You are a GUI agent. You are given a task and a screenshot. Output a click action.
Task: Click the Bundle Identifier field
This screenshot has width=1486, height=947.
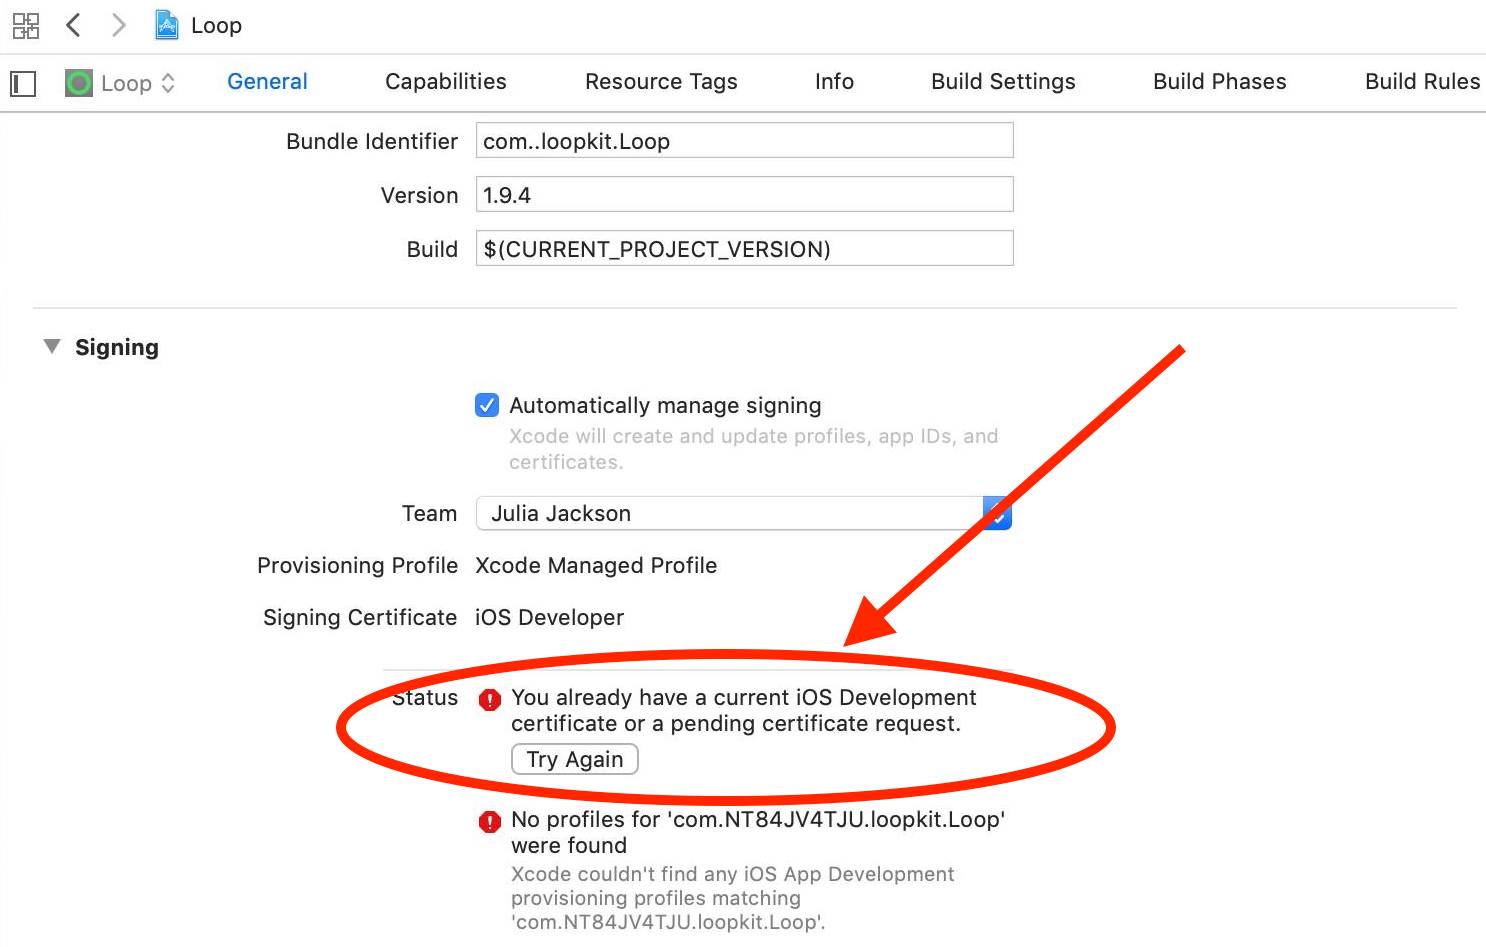click(x=744, y=141)
